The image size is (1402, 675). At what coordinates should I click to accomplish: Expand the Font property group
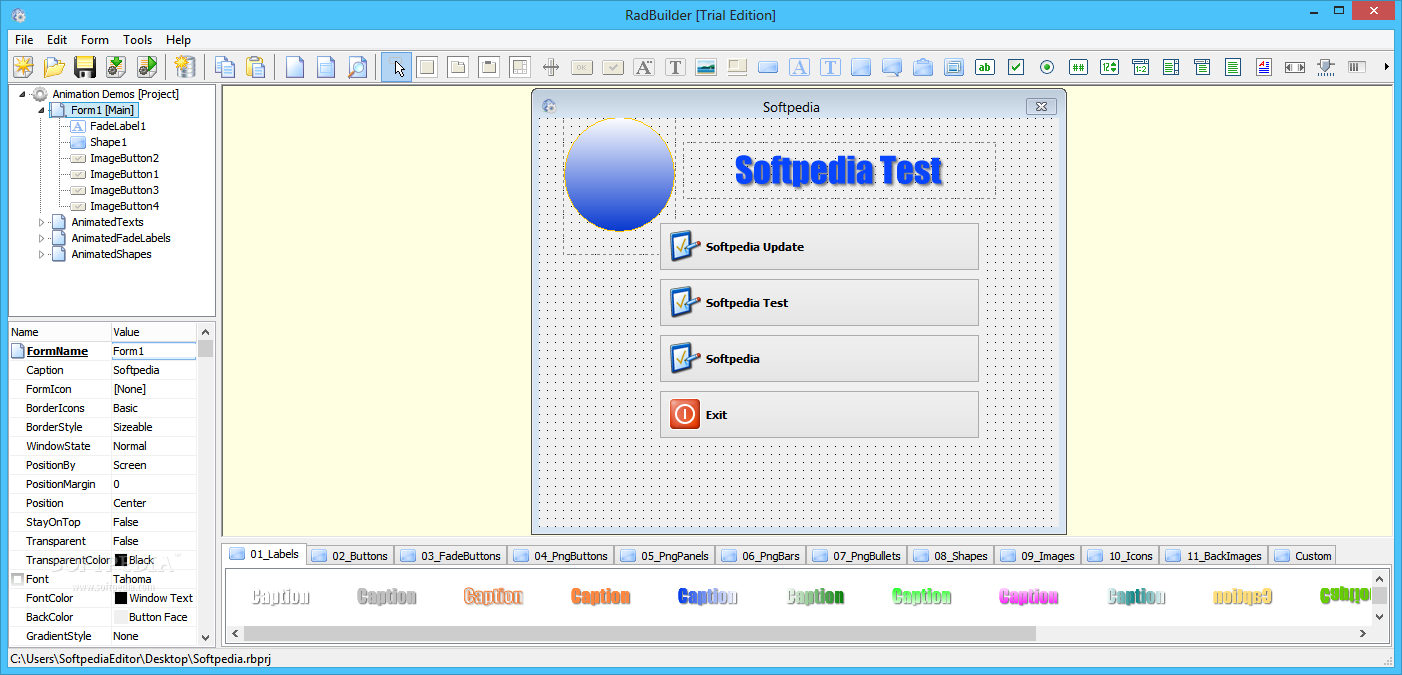click(17, 579)
